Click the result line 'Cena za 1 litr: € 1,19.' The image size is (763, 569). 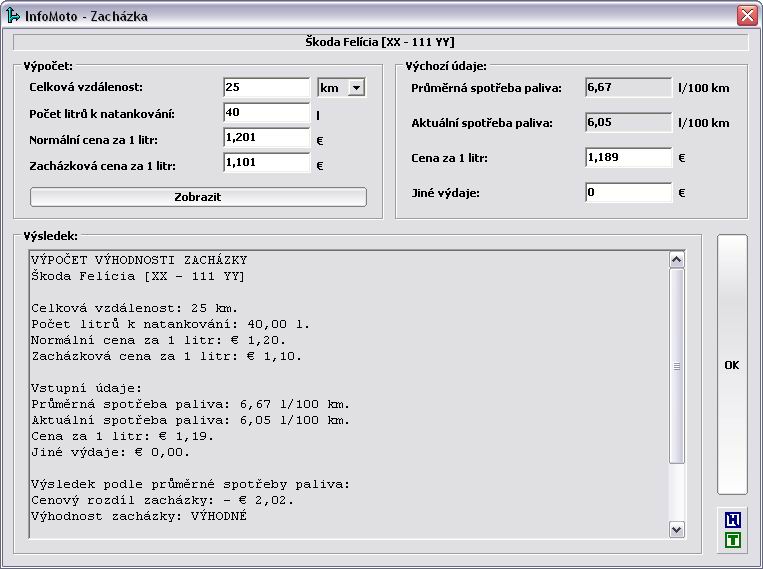tap(123, 437)
